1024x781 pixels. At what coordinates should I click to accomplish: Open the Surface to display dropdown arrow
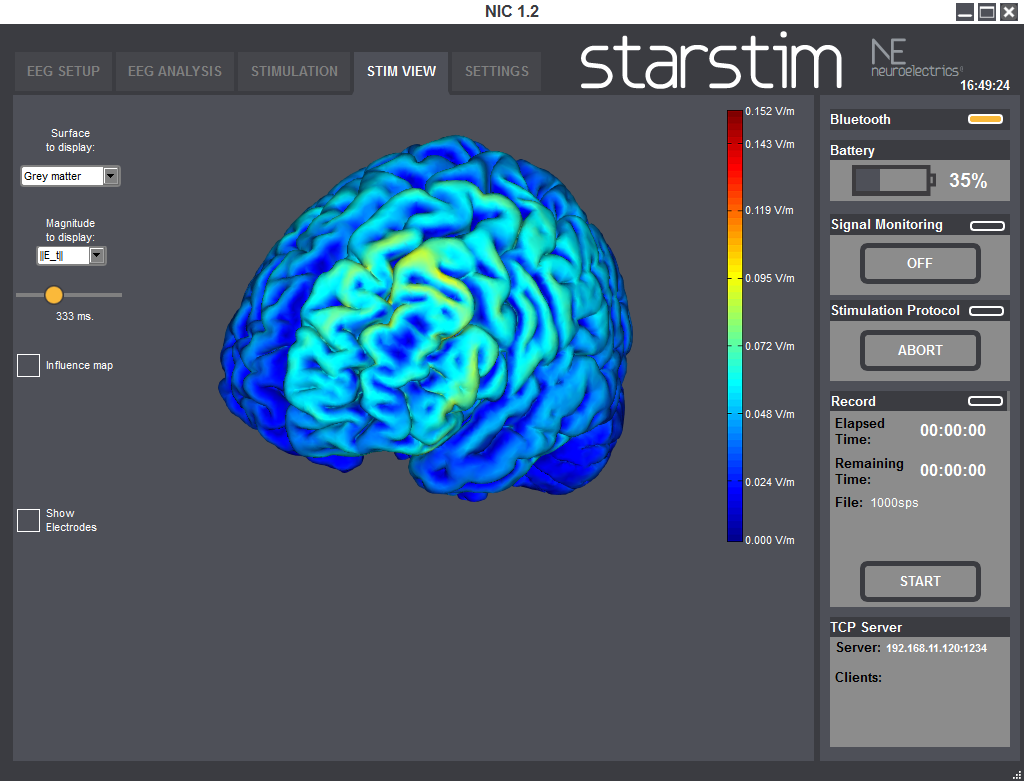click(x=111, y=176)
